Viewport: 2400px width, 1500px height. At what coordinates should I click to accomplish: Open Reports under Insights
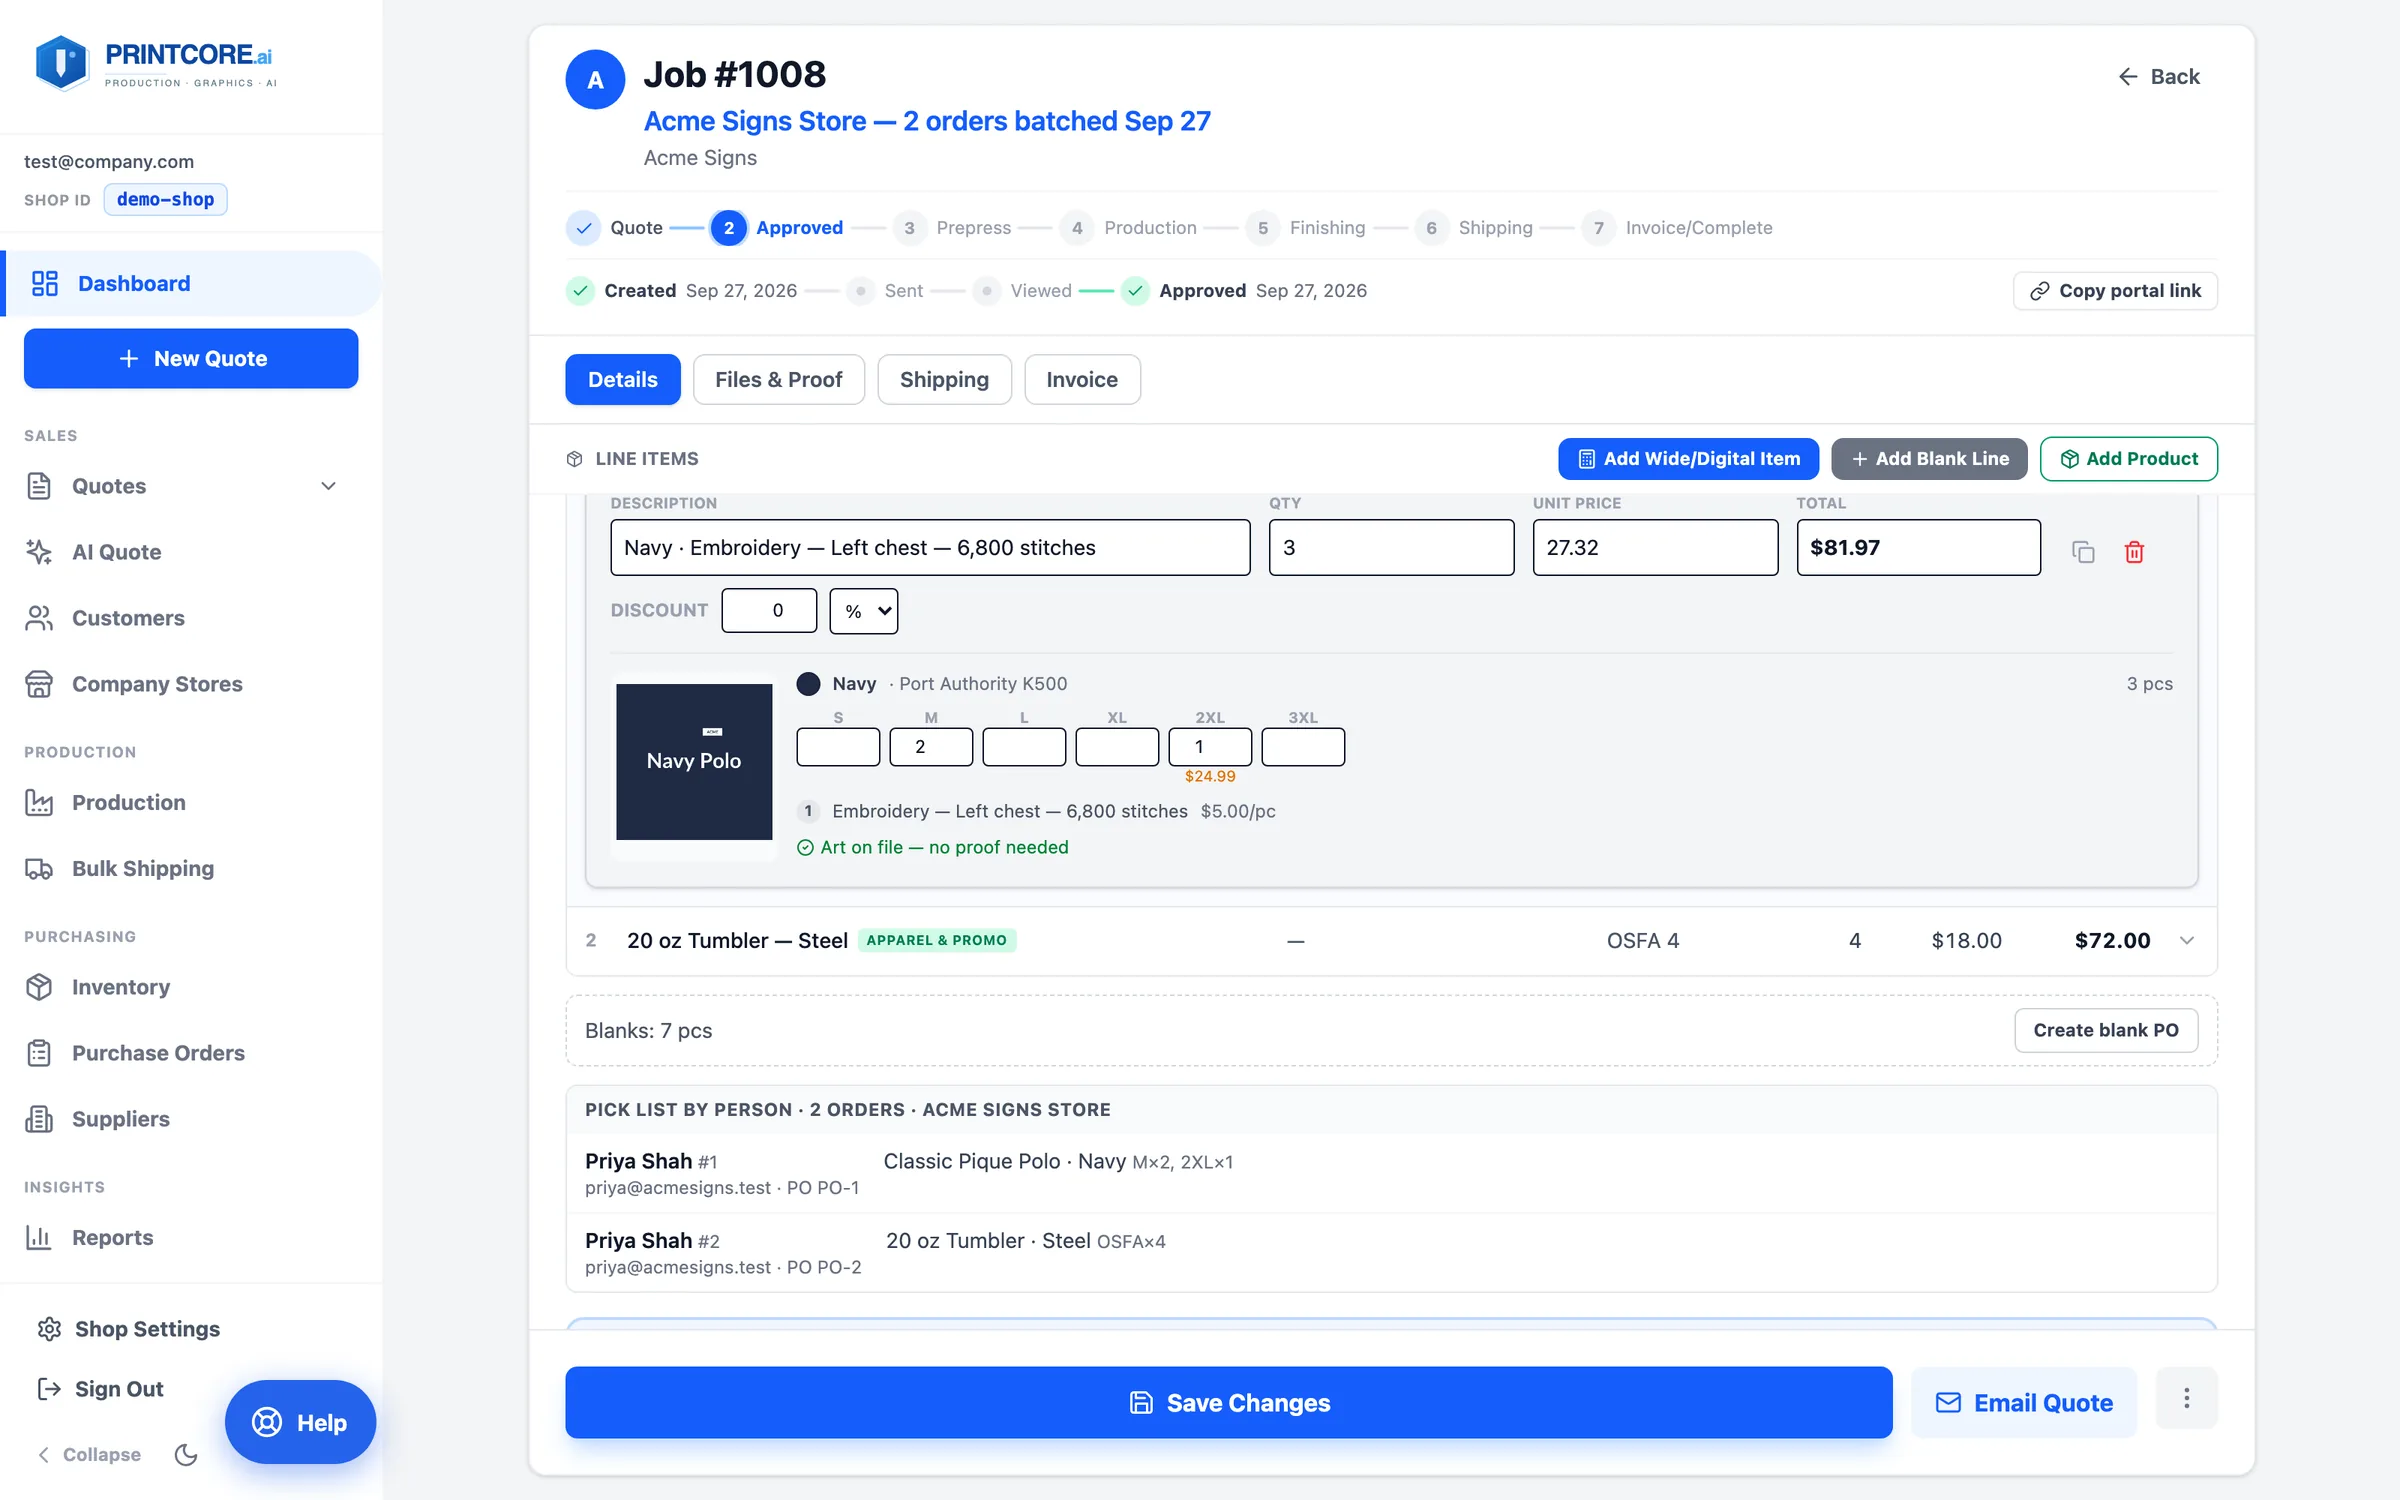(x=112, y=1237)
